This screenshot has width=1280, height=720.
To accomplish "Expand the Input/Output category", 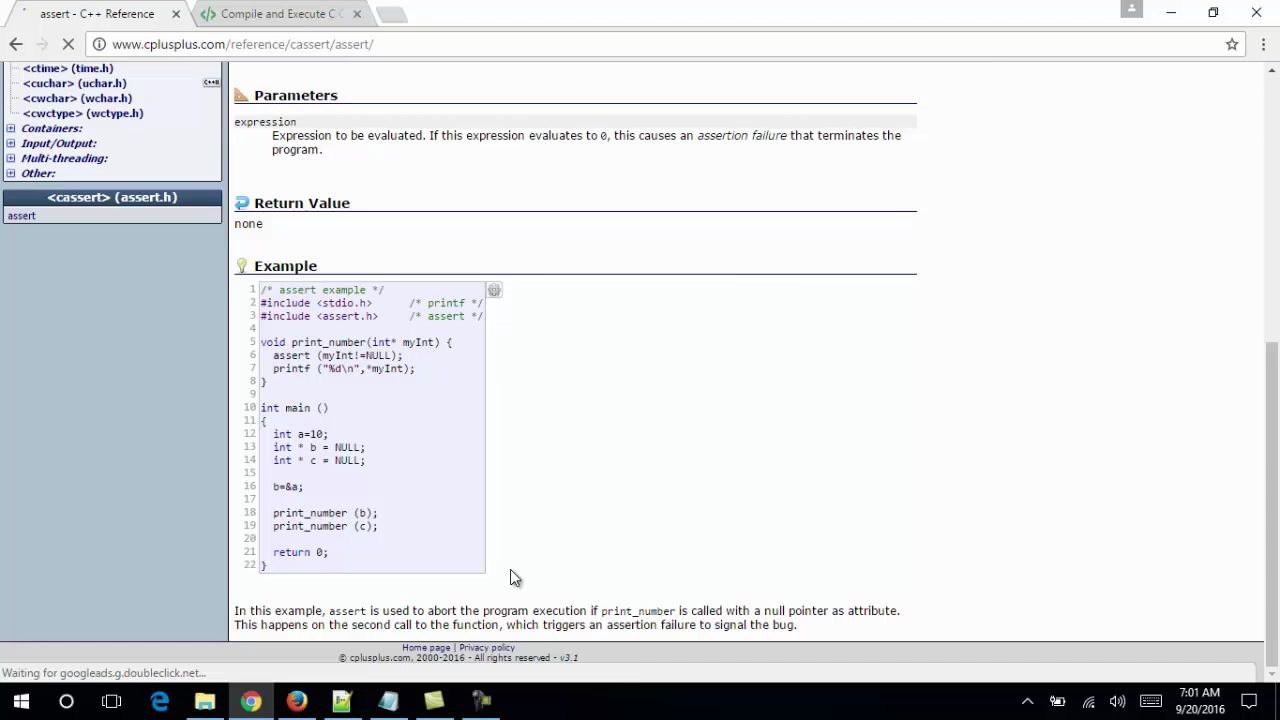I will (10, 143).
